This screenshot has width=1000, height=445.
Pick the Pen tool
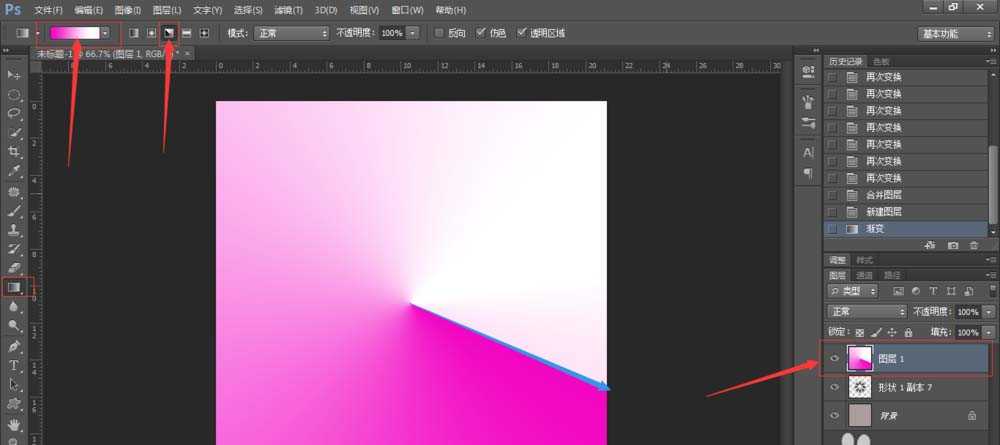(14, 346)
